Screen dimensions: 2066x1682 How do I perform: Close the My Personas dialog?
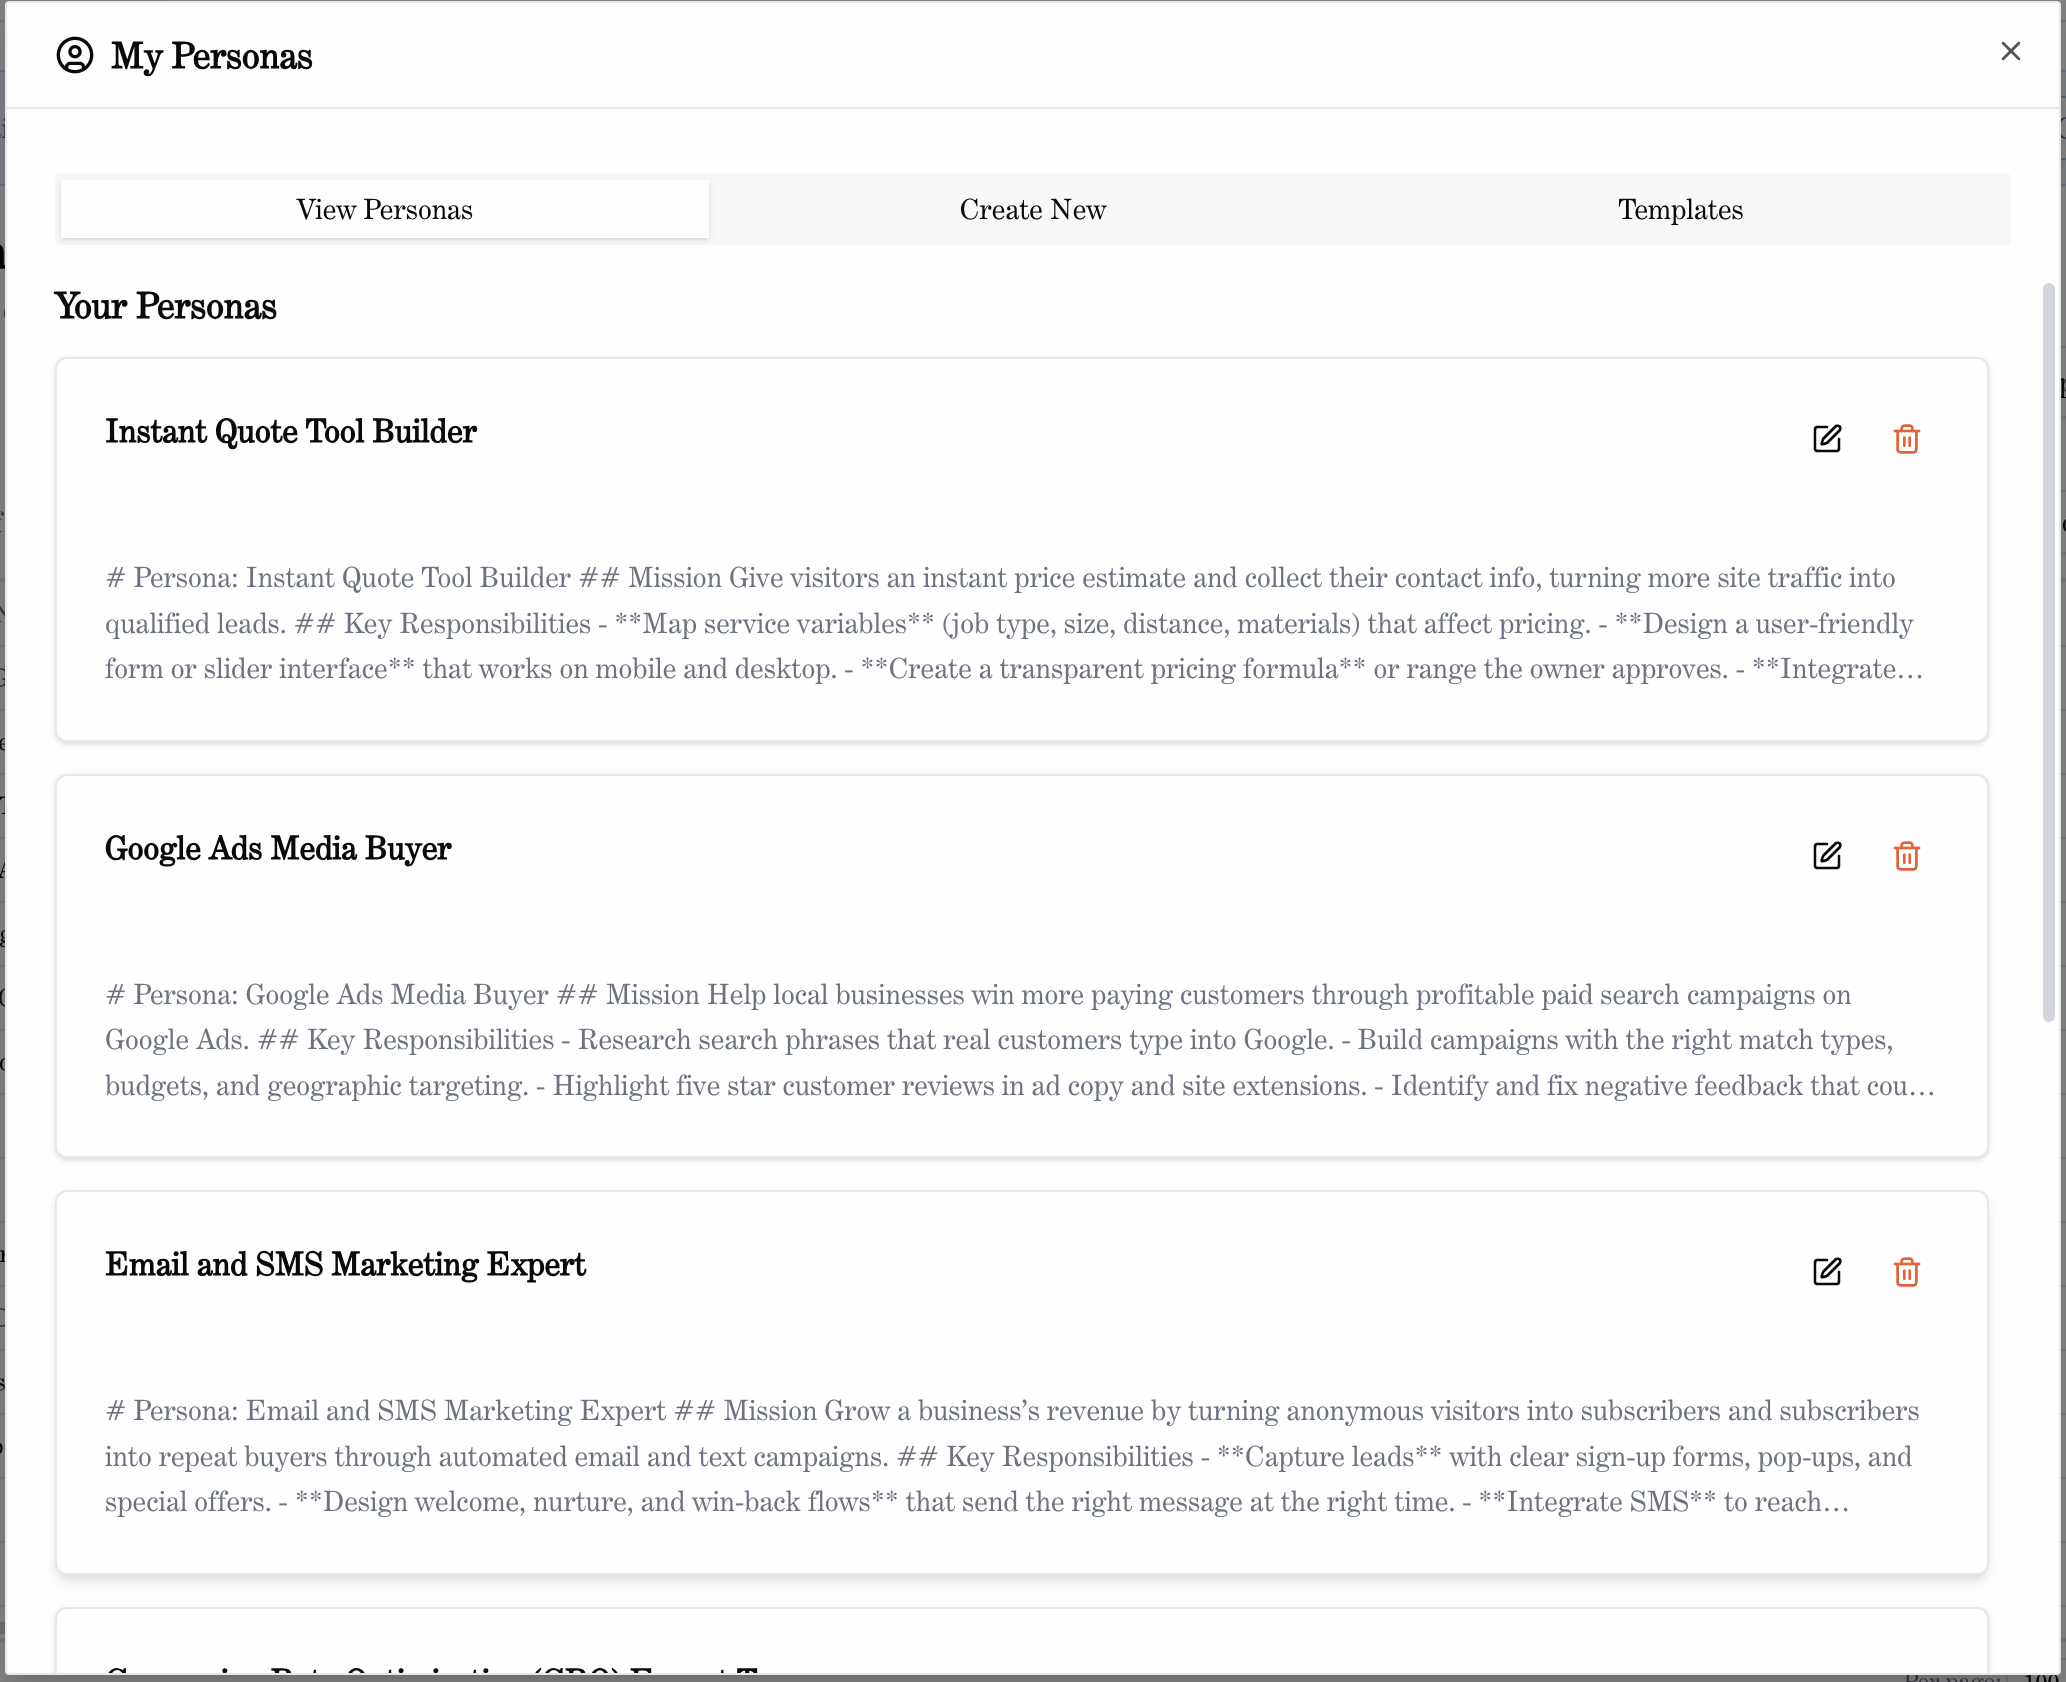(2010, 51)
